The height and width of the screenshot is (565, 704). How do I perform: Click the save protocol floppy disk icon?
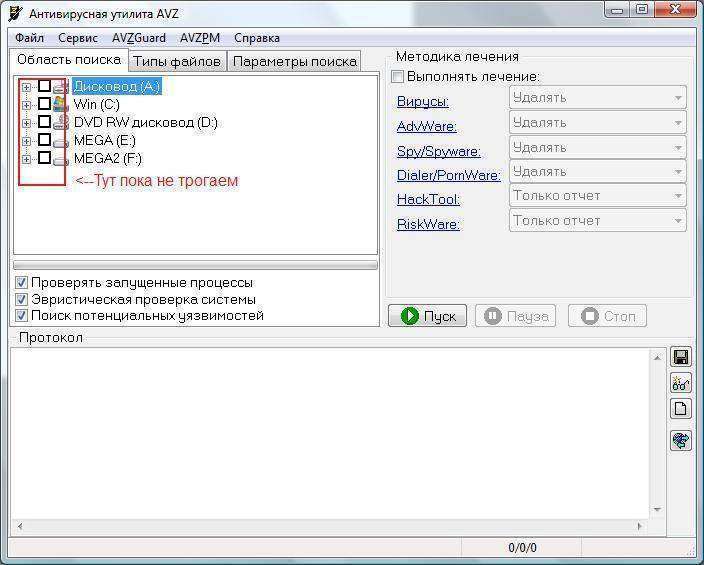[681, 358]
